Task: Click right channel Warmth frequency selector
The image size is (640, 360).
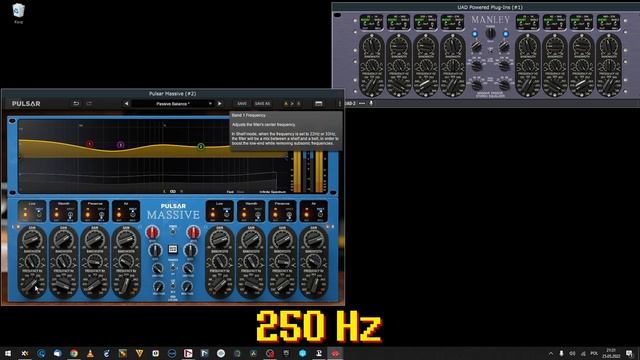Action: (x=251, y=284)
